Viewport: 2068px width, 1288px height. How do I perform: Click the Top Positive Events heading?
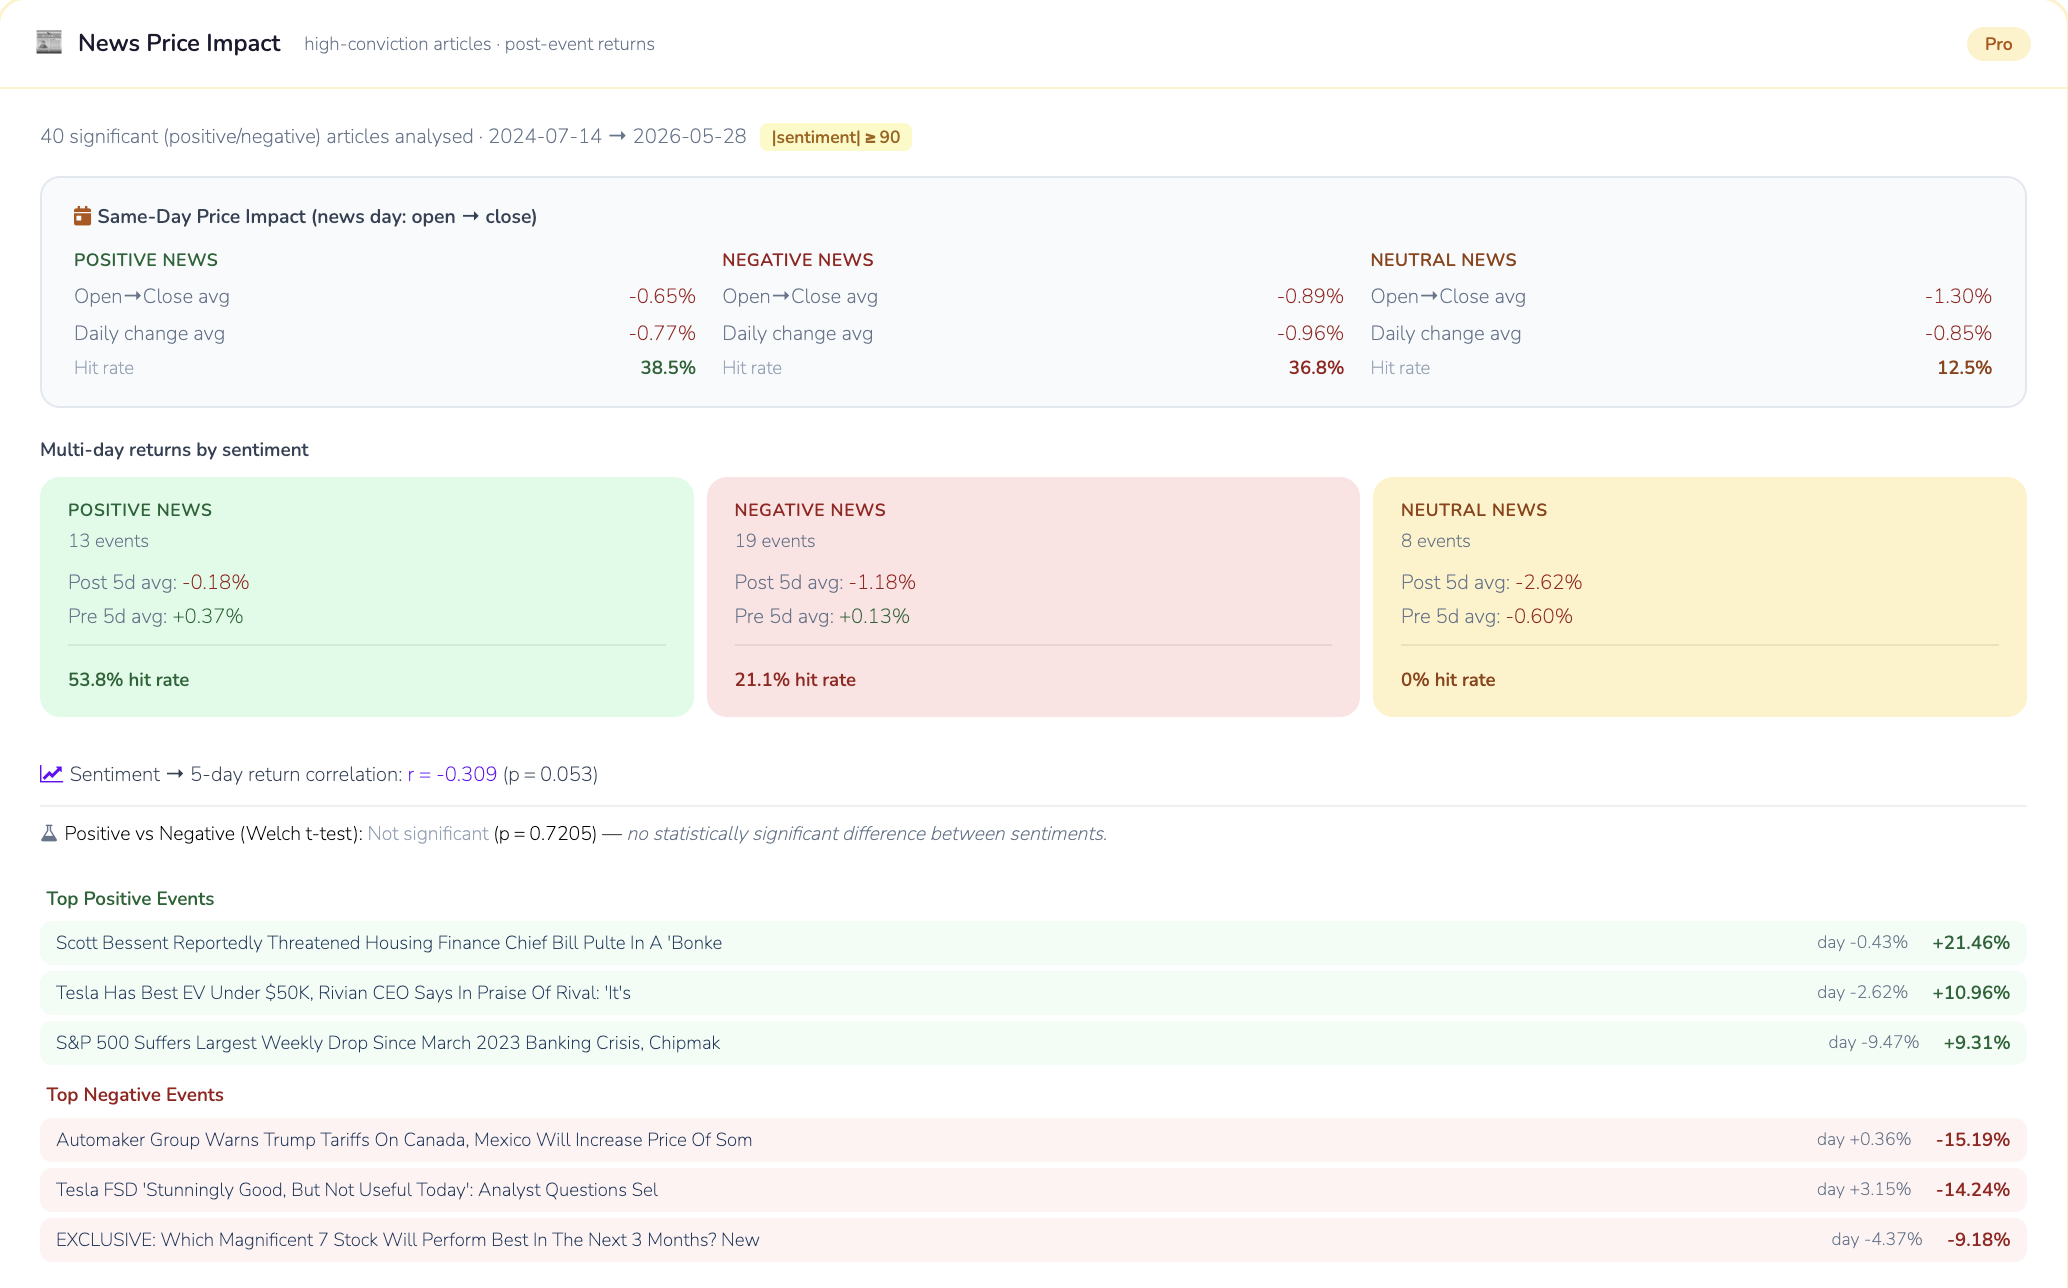click(130, 899)
